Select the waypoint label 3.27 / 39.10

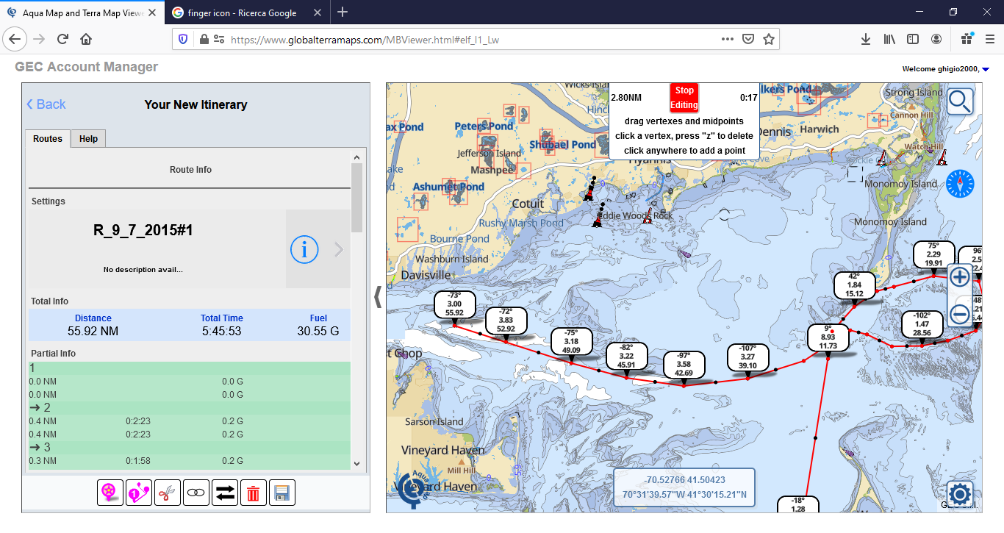click(x=748, y=357)
